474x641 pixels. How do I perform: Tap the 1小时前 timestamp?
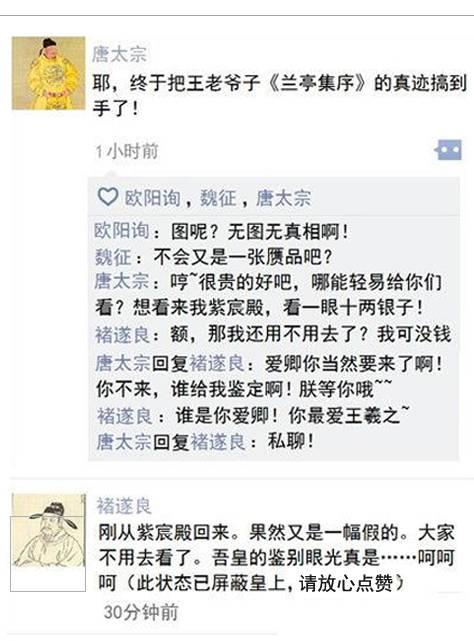click(126, 151)
